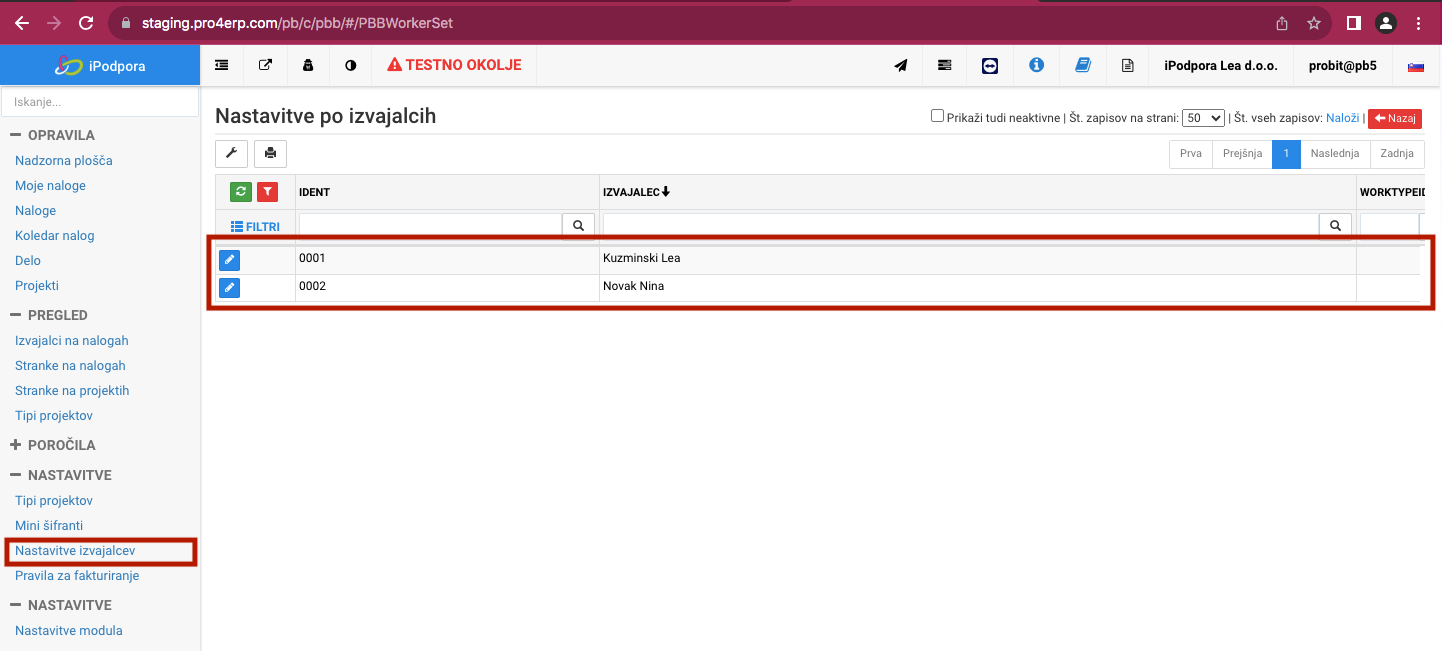Sort by IZVAJALEC column header
This screenshot has height=651, width=1442.
636,192
